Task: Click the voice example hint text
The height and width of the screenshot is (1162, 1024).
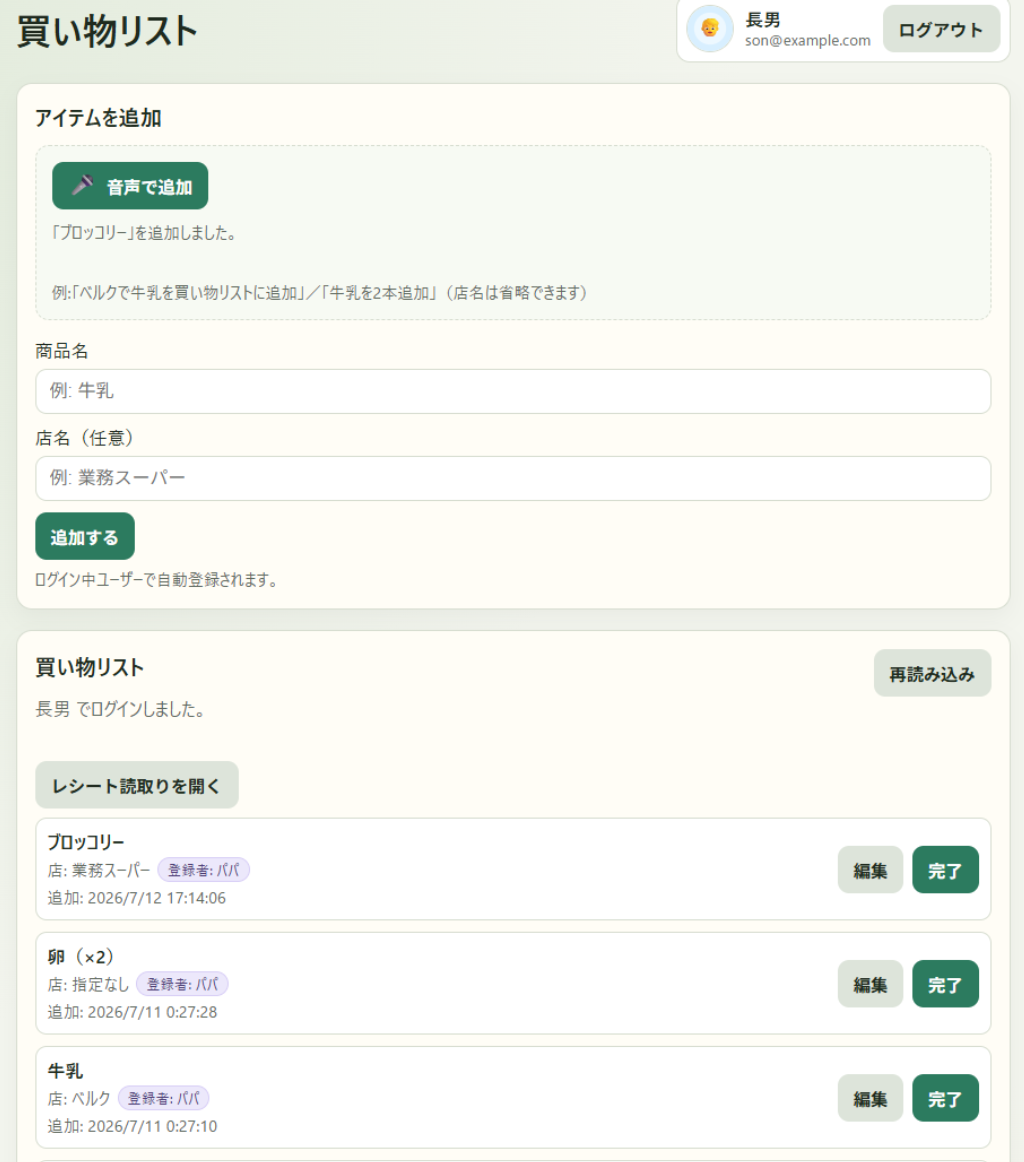Action: pyautogui.click(x=319, y=293)
